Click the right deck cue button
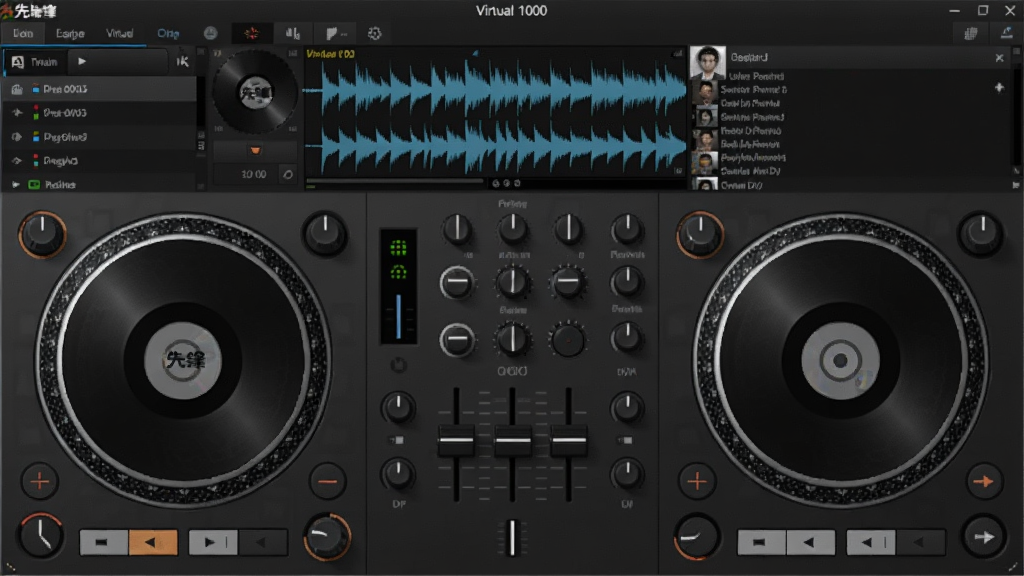The image size is (1024, 576). (x=871, y=542)
